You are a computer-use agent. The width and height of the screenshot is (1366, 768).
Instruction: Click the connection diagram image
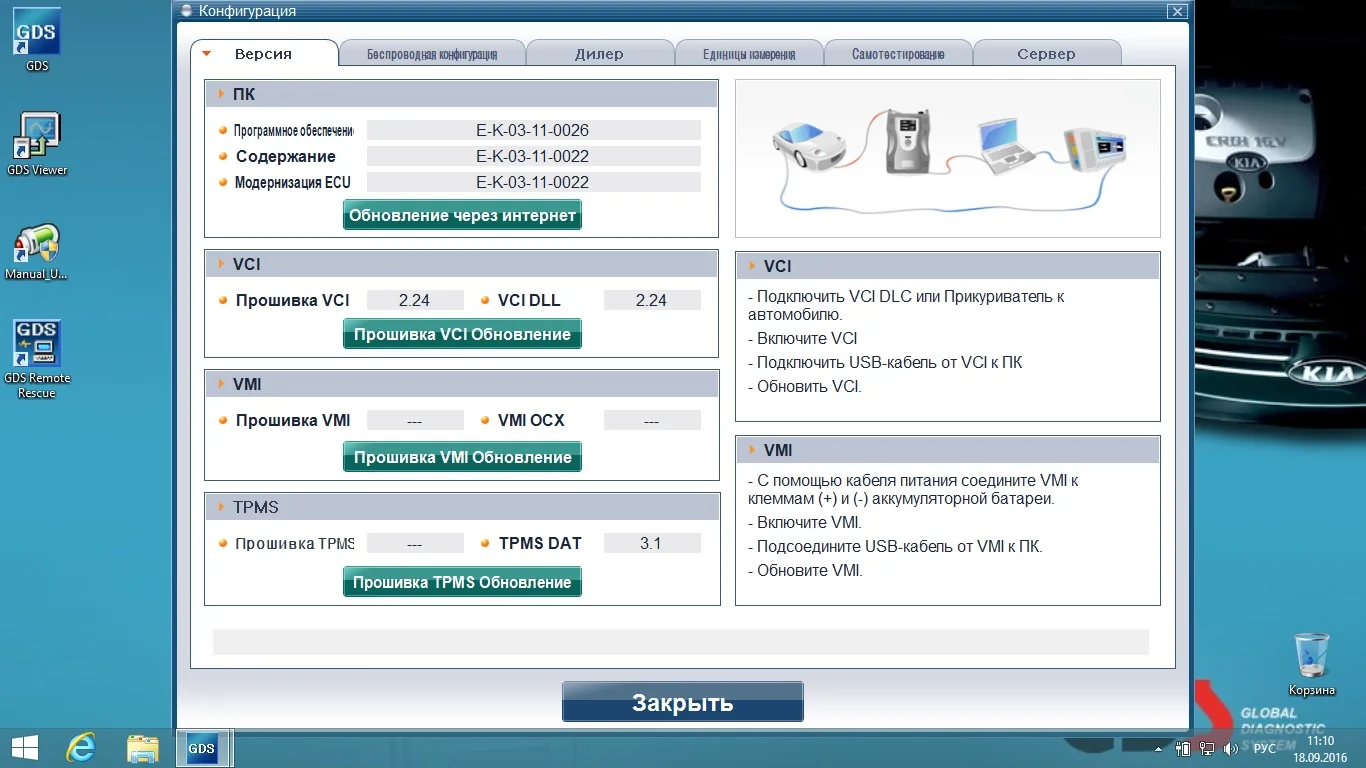948,158
